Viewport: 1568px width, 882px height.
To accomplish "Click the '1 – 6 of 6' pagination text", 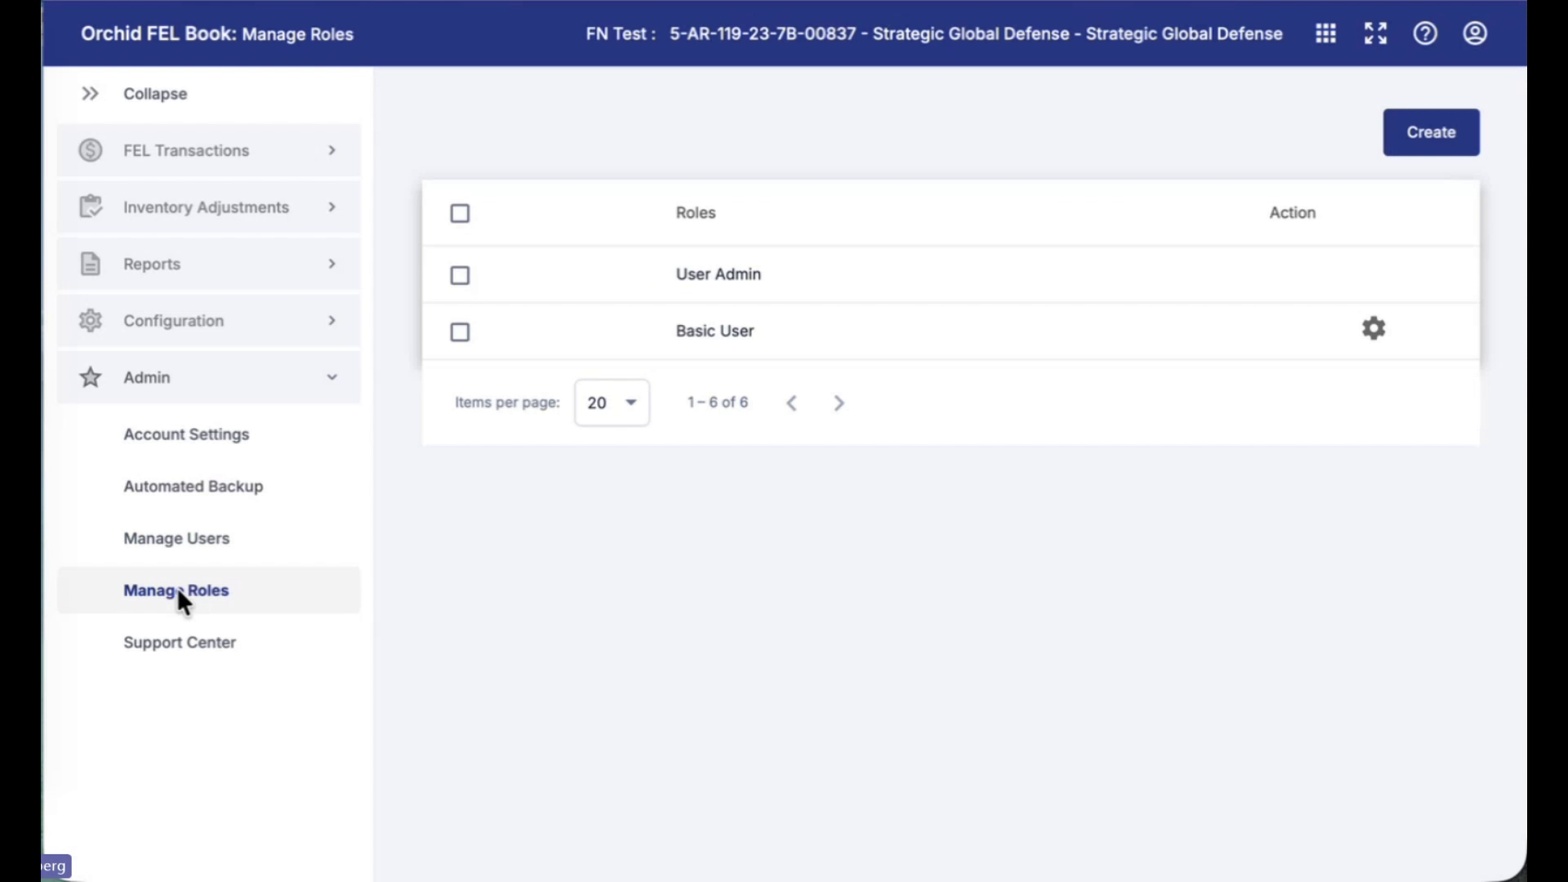I will point(718,402).
